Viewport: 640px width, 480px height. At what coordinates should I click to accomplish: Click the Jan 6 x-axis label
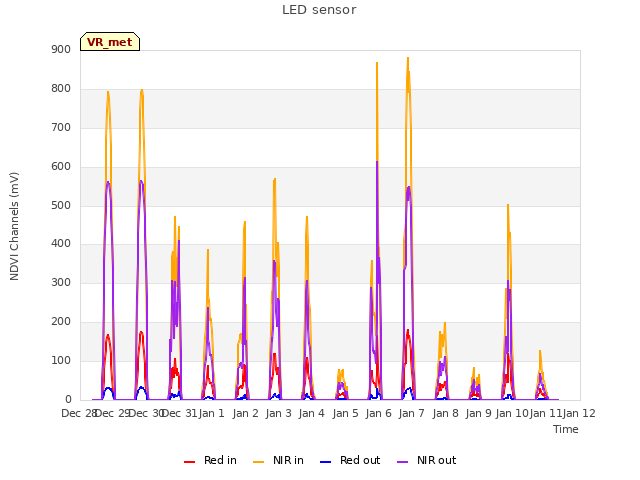(379, 413)
